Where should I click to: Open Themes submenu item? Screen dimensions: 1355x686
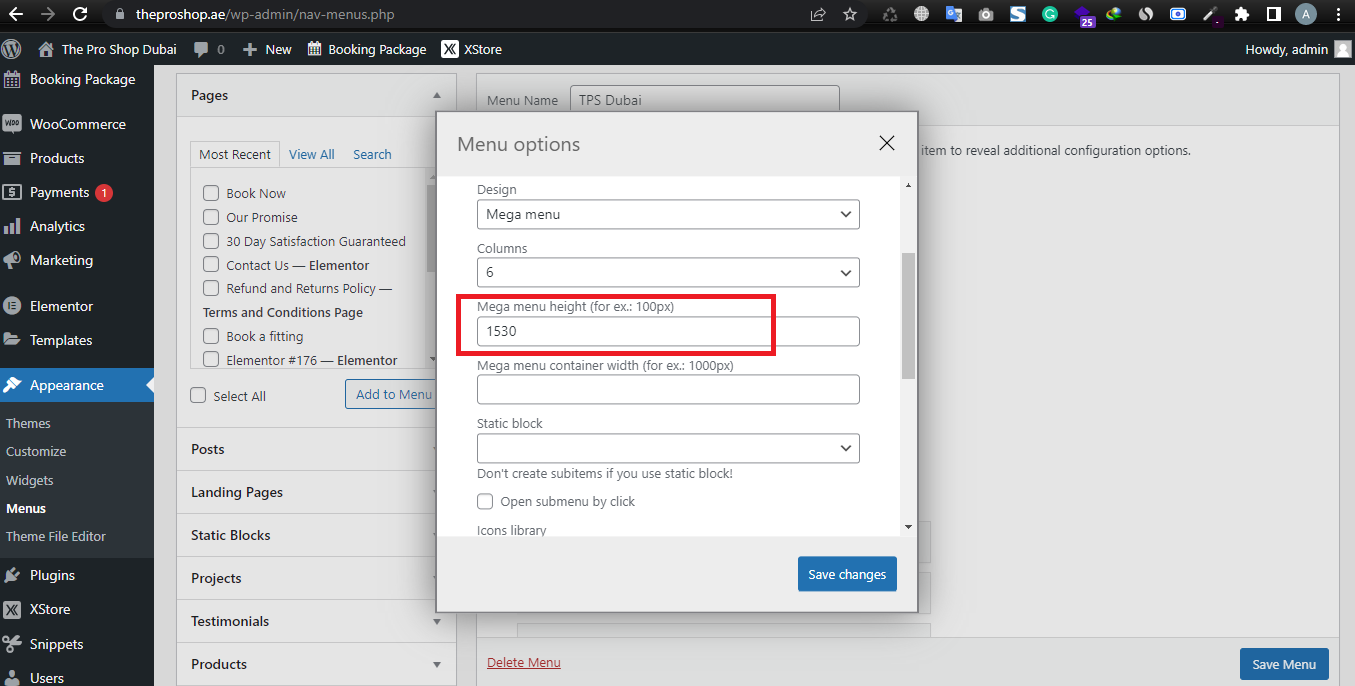pyautogui.click(x=28, y=423)
